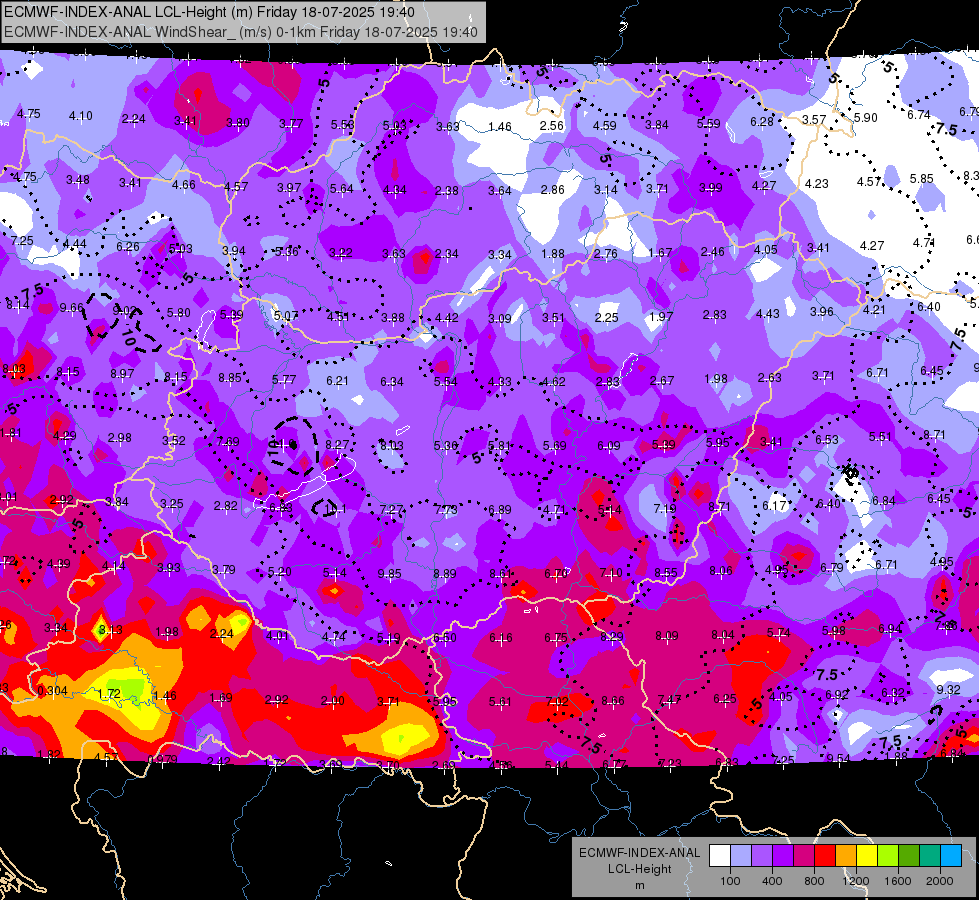Click the white LCL-Height legend swatch
Image resolution: width=979 pixels, height=900 pixels.
click(x=720, y=856)
